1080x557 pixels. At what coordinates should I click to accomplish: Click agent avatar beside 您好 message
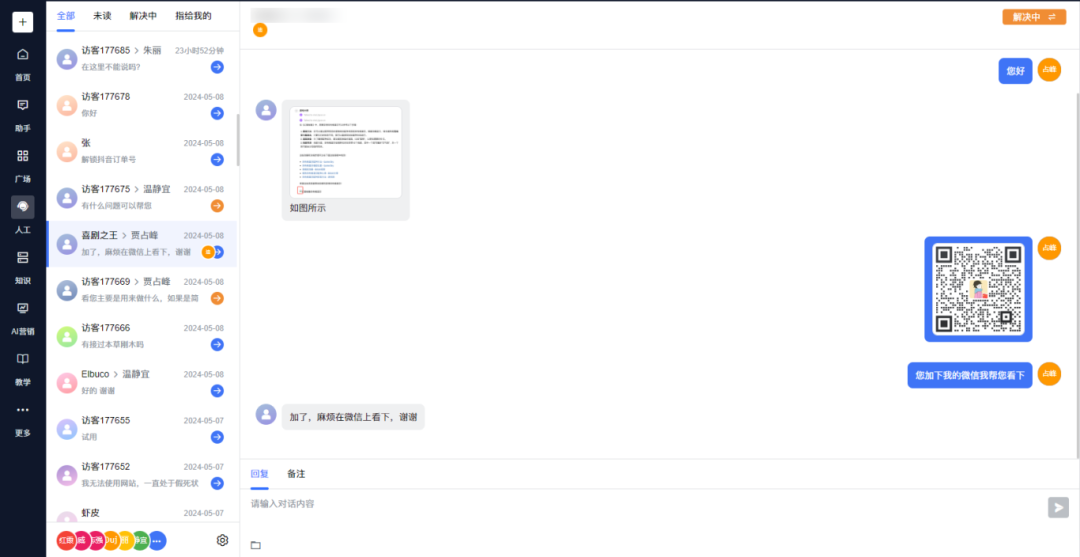[1049, 70]
